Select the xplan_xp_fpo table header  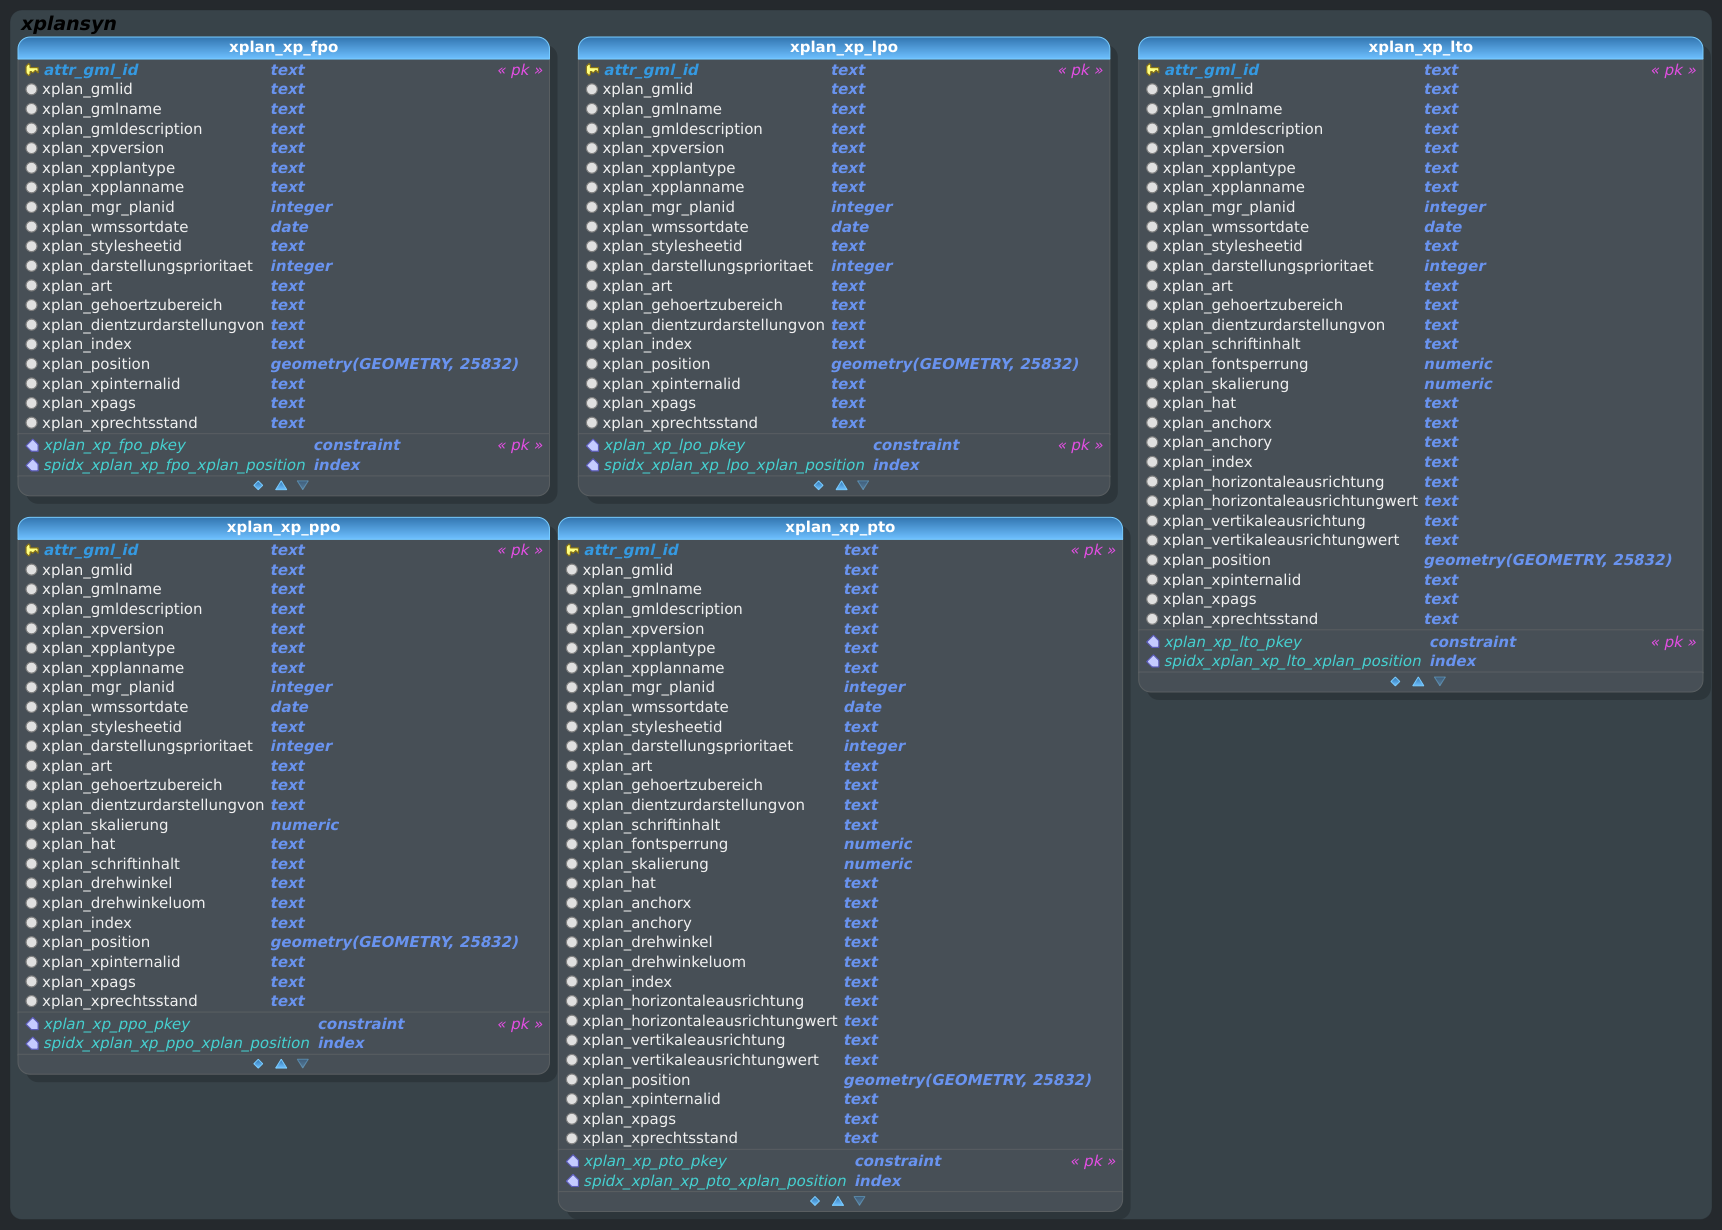point(283,46)
